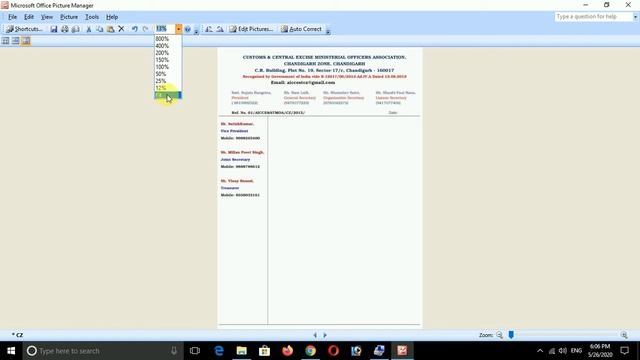Click the Copy icon
Image resolution: width=640 pixels, height=360 pixels.
click(x=100, y=29)
